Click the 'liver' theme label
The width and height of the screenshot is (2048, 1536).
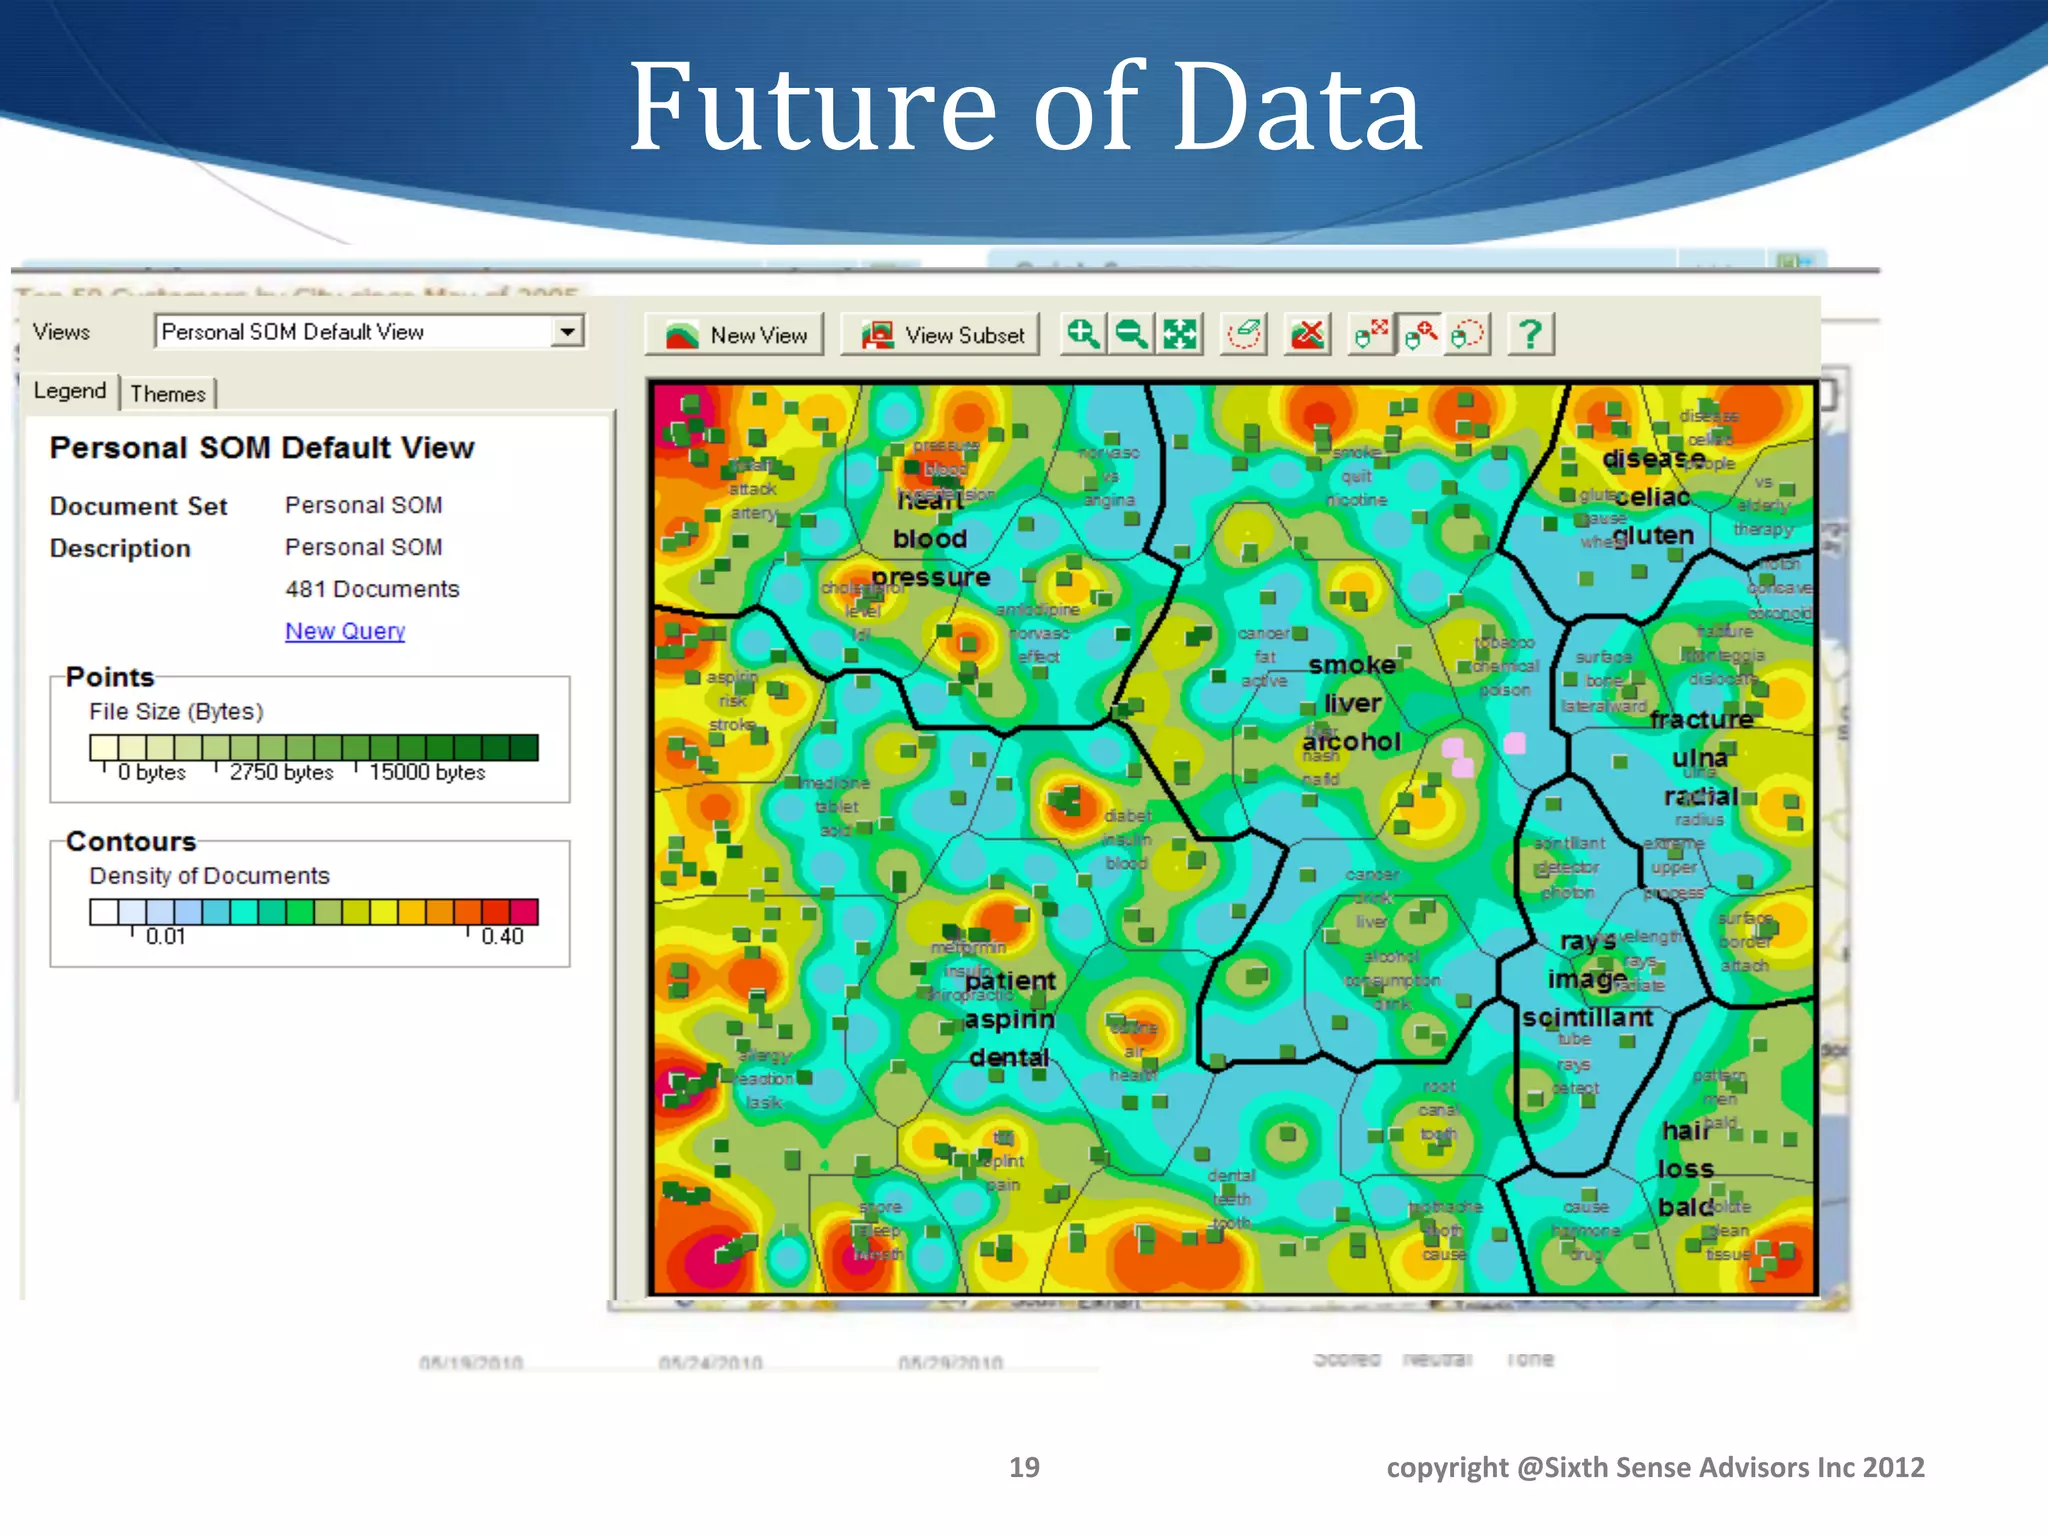point(1352,703)
